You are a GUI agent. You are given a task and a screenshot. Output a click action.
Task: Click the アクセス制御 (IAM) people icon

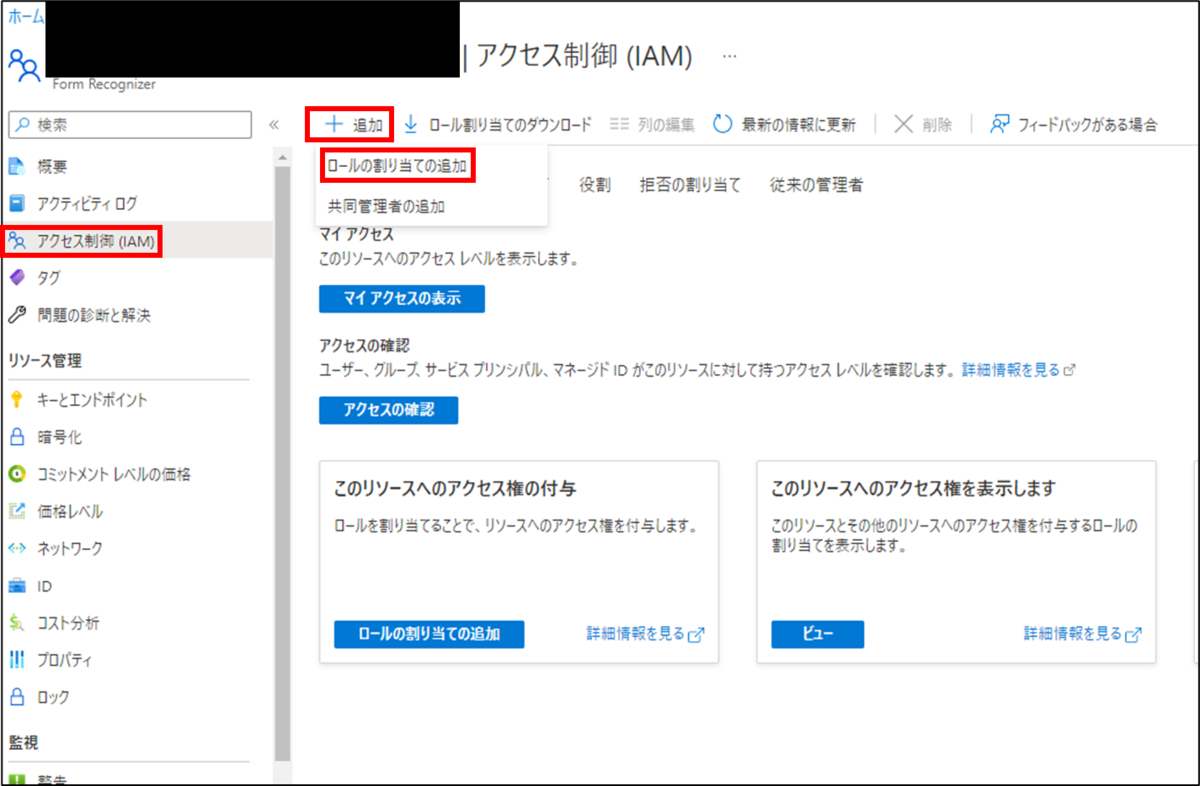(x=17, y=241)
